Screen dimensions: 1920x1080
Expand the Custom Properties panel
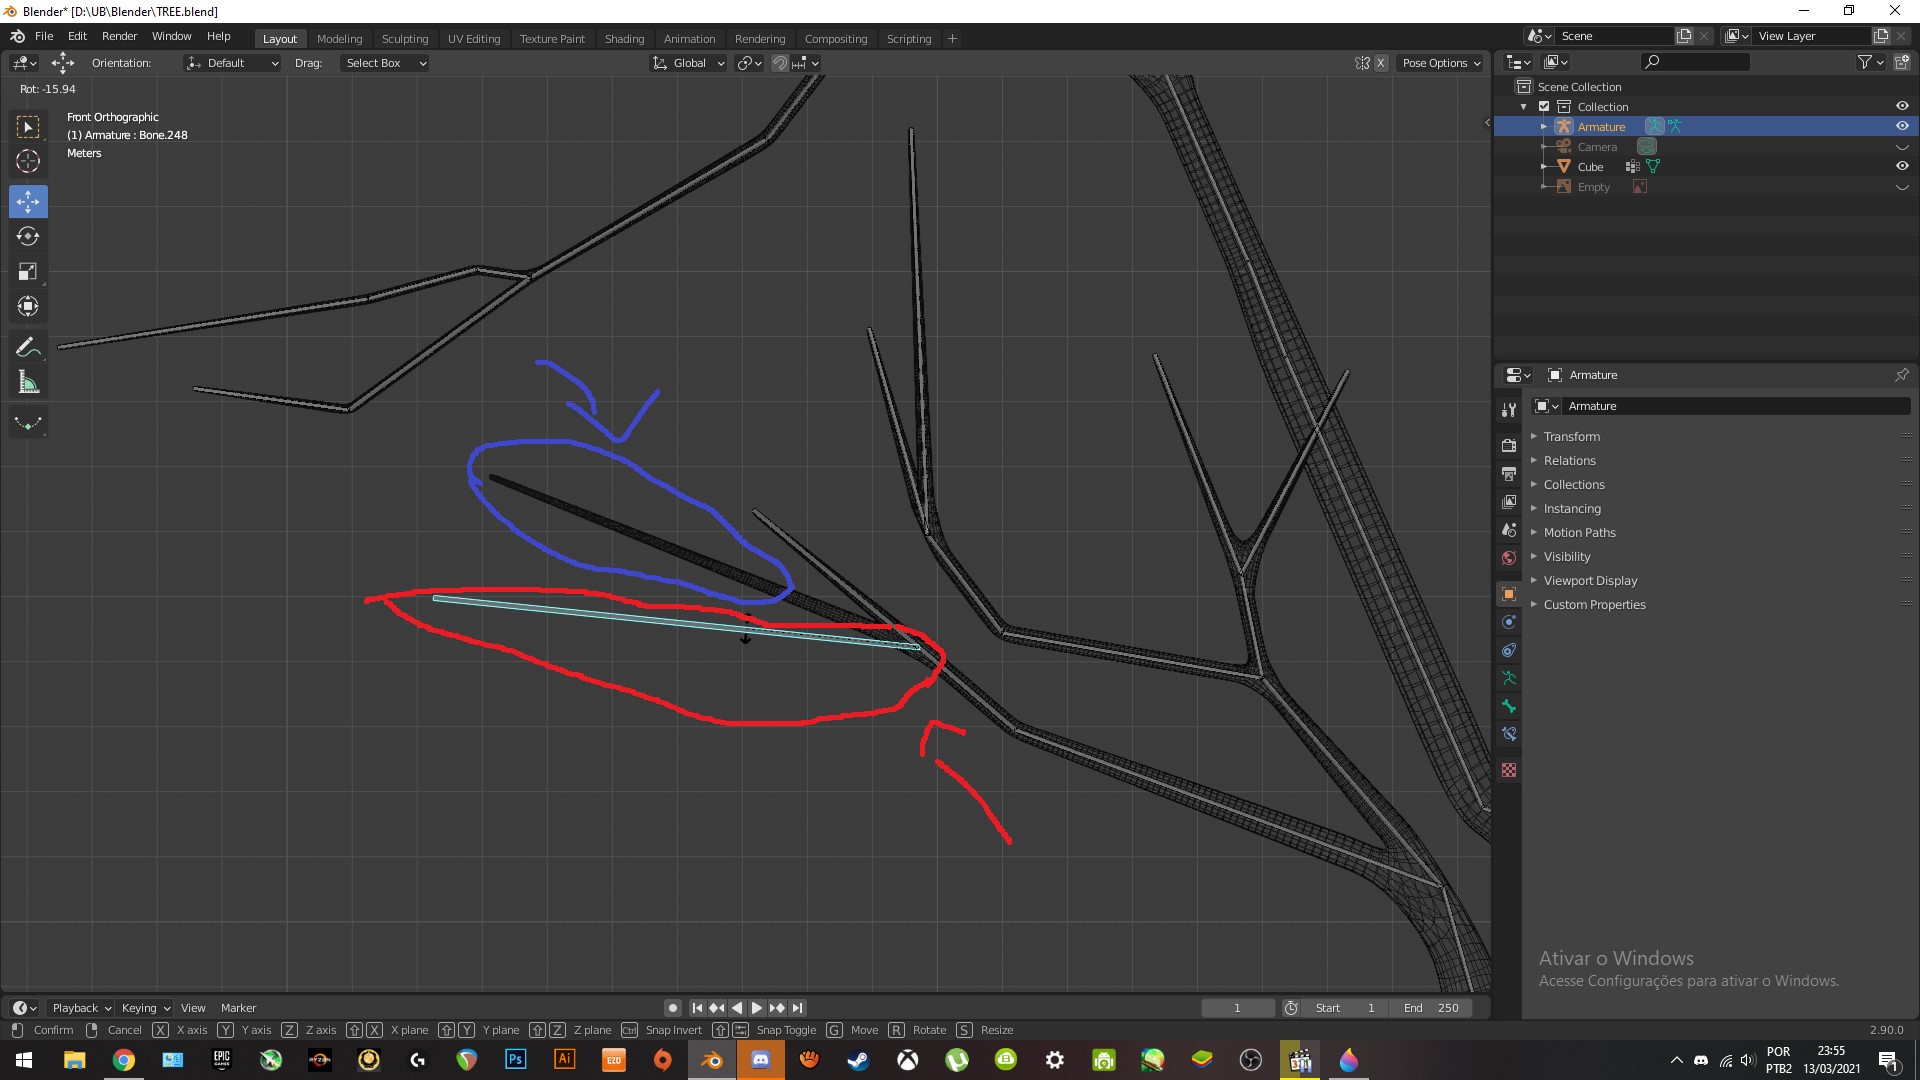[x=1594, y=605]
